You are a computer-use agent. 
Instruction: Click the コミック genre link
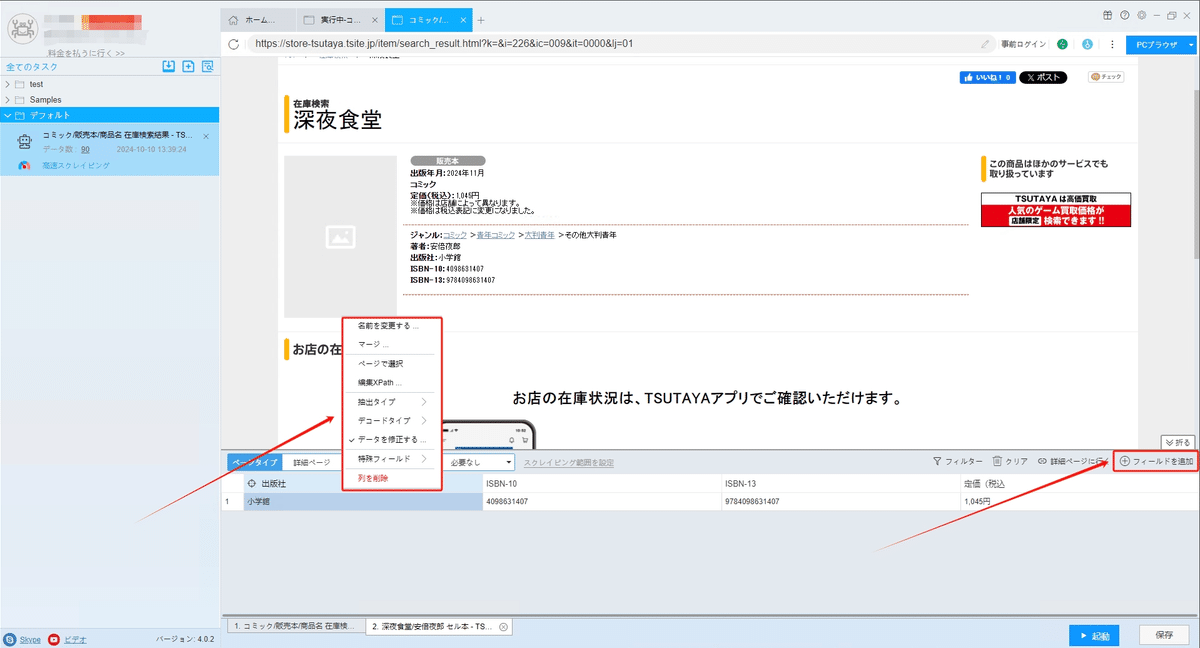coord(453,234)
